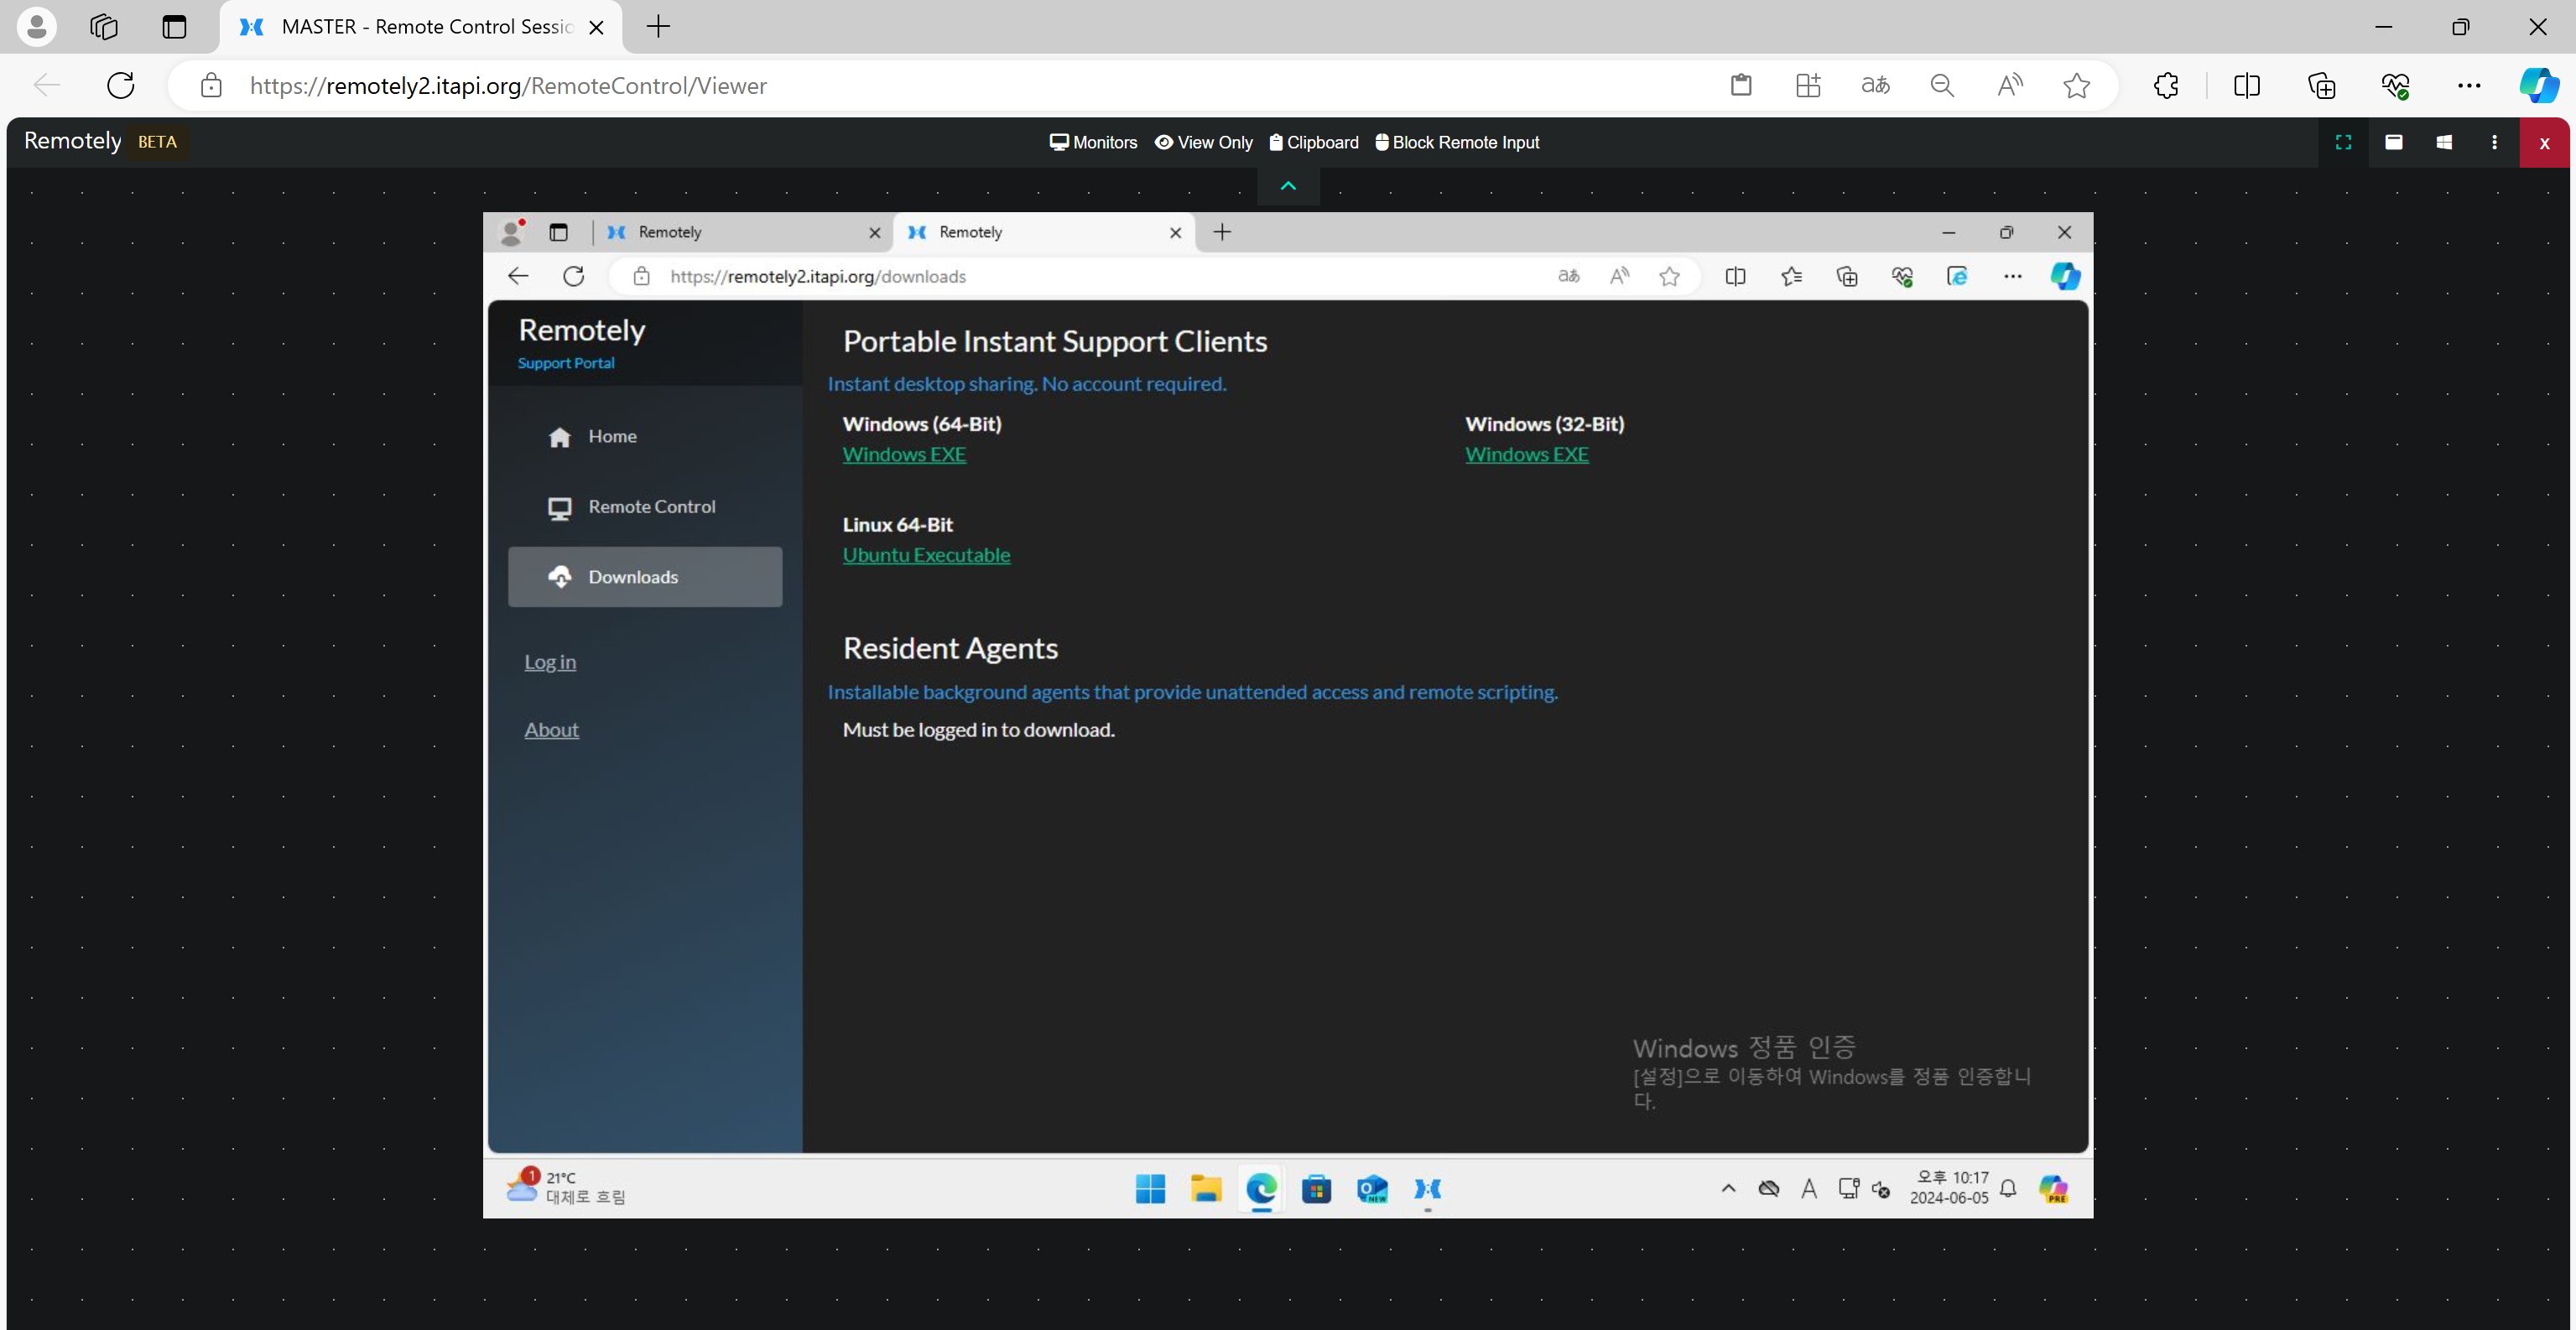2576x1330 pixels.
Task: Open File Explorer on remote taskbar
Action: tap(1206, 1189)
